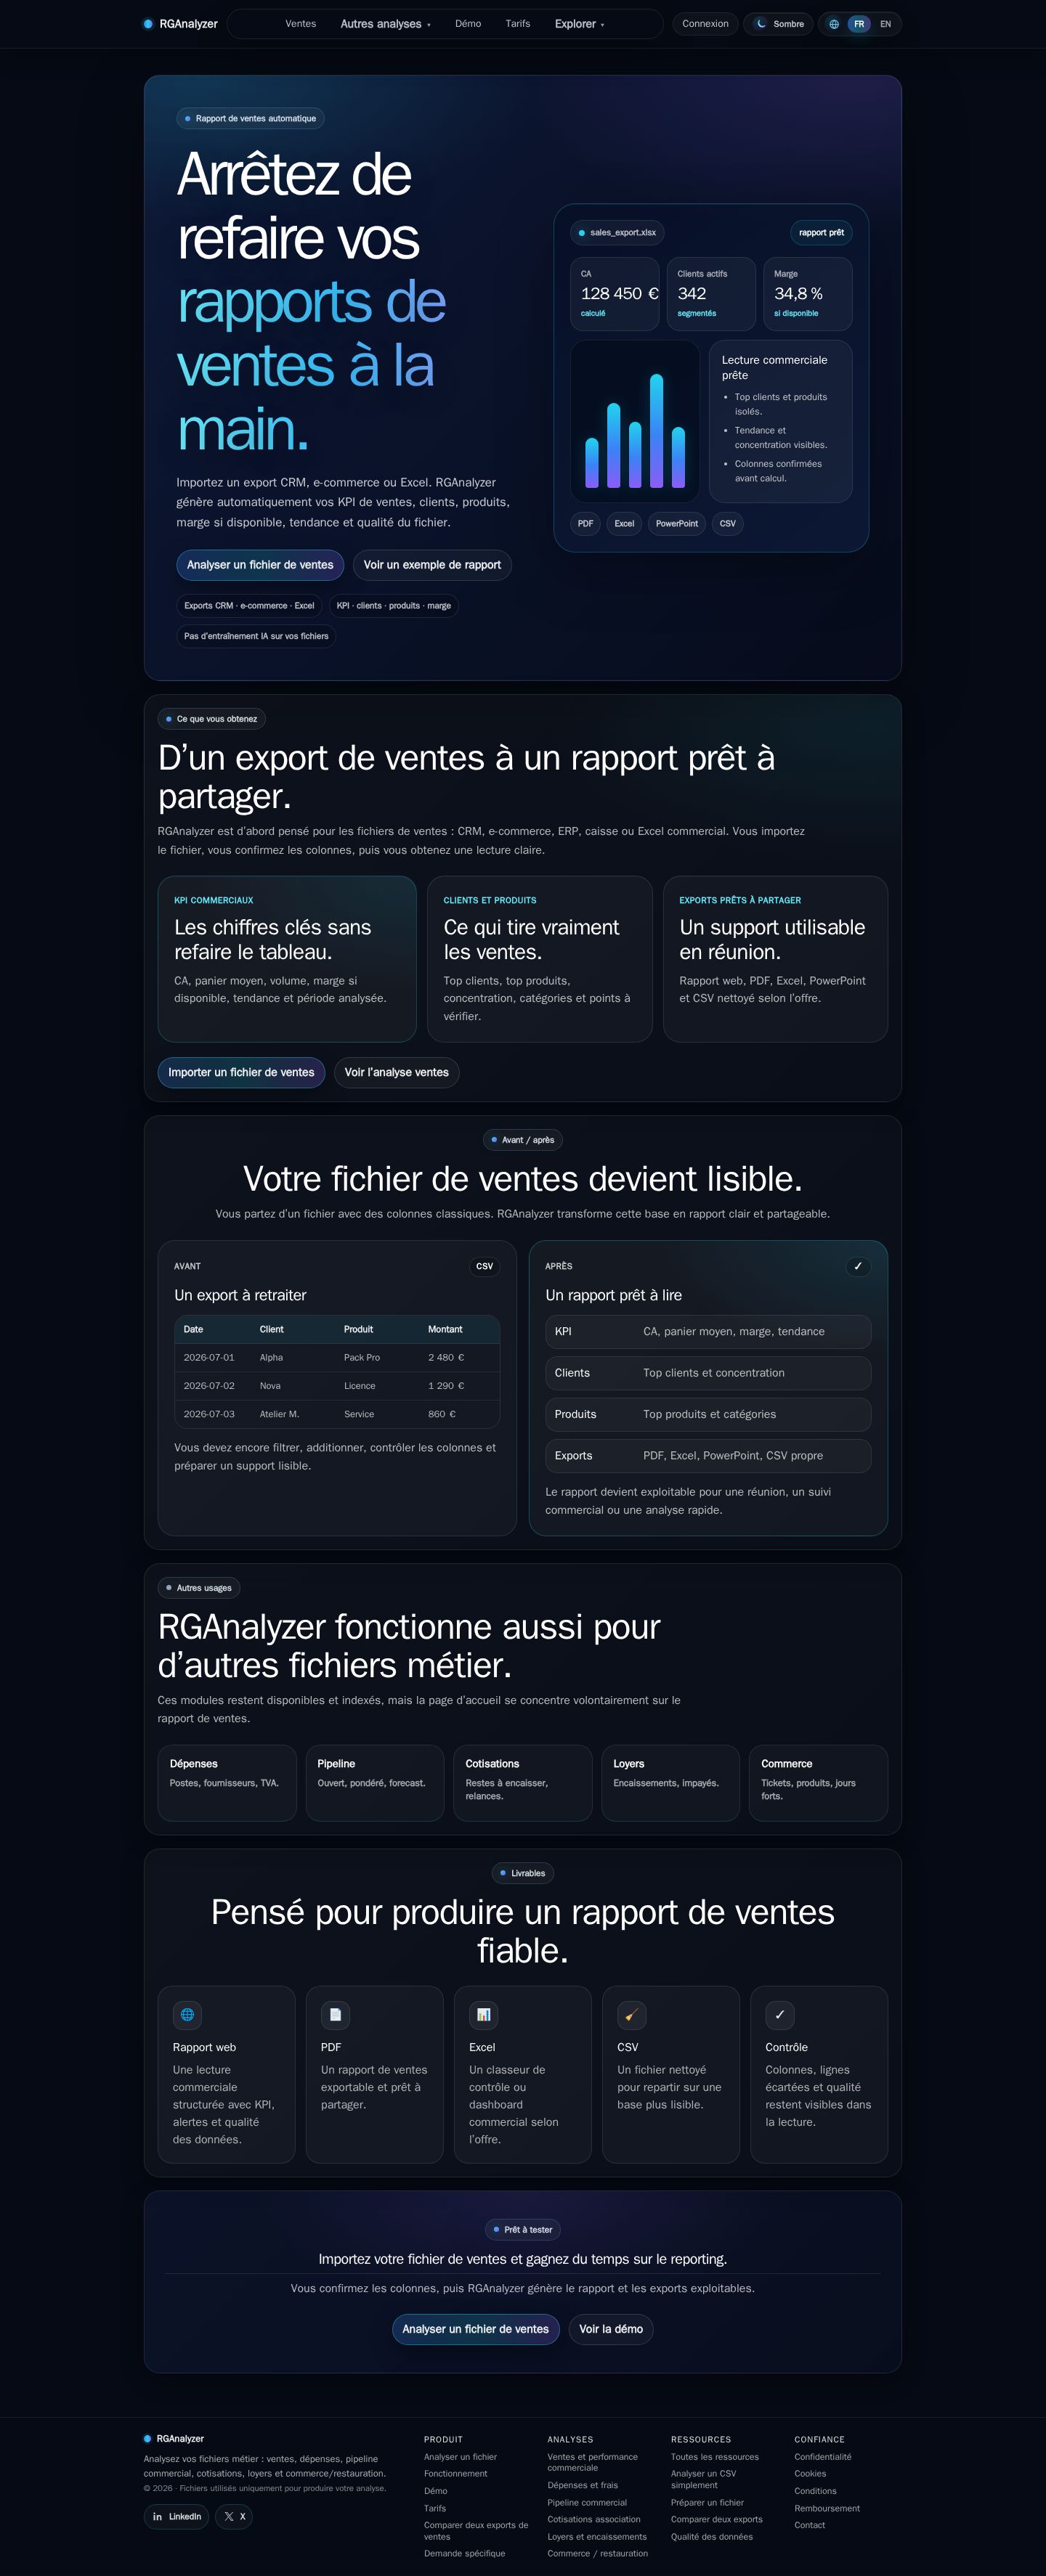Open the Dépenses module card

pos(227,1783)
